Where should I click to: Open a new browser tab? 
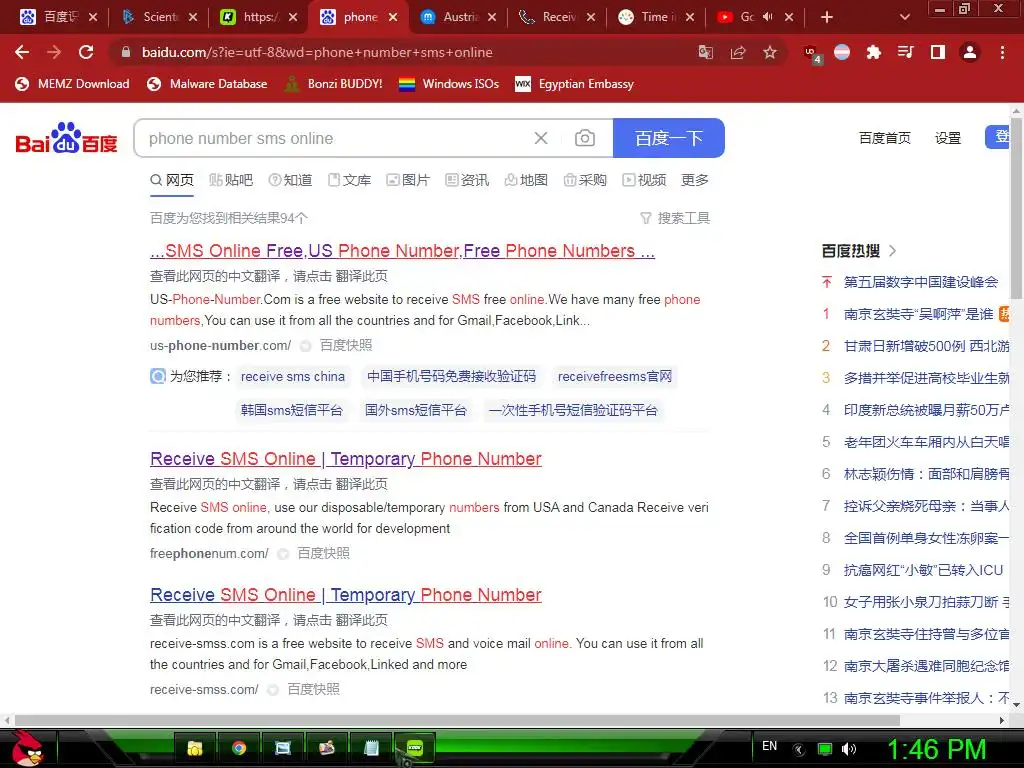point(826,17)
